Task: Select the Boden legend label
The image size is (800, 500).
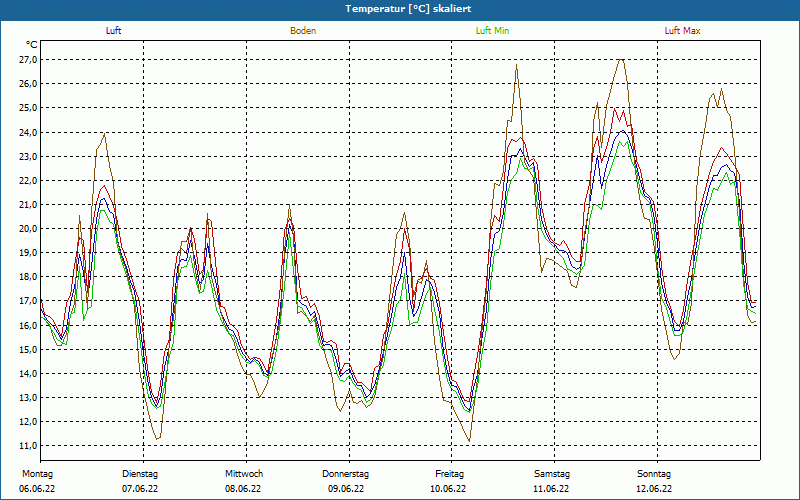Action: (x=303, y=31)
